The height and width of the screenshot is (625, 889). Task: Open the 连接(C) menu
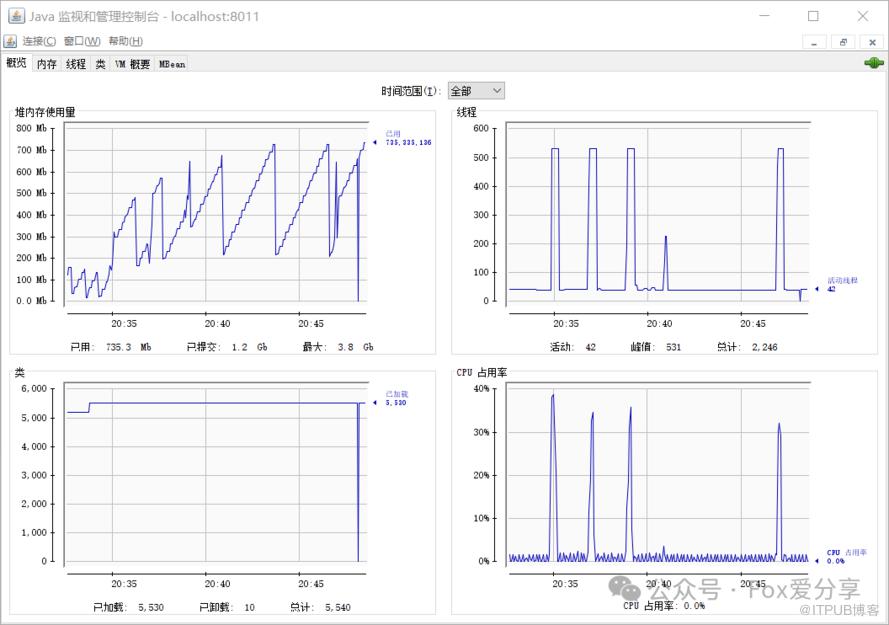[x=39, y=41]
